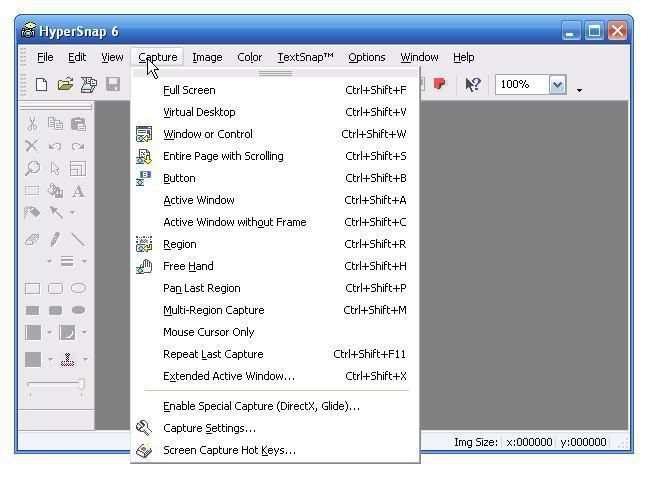Open the 100% zoom dropdown arrow
649x502 pixels.
coord(558,85)
